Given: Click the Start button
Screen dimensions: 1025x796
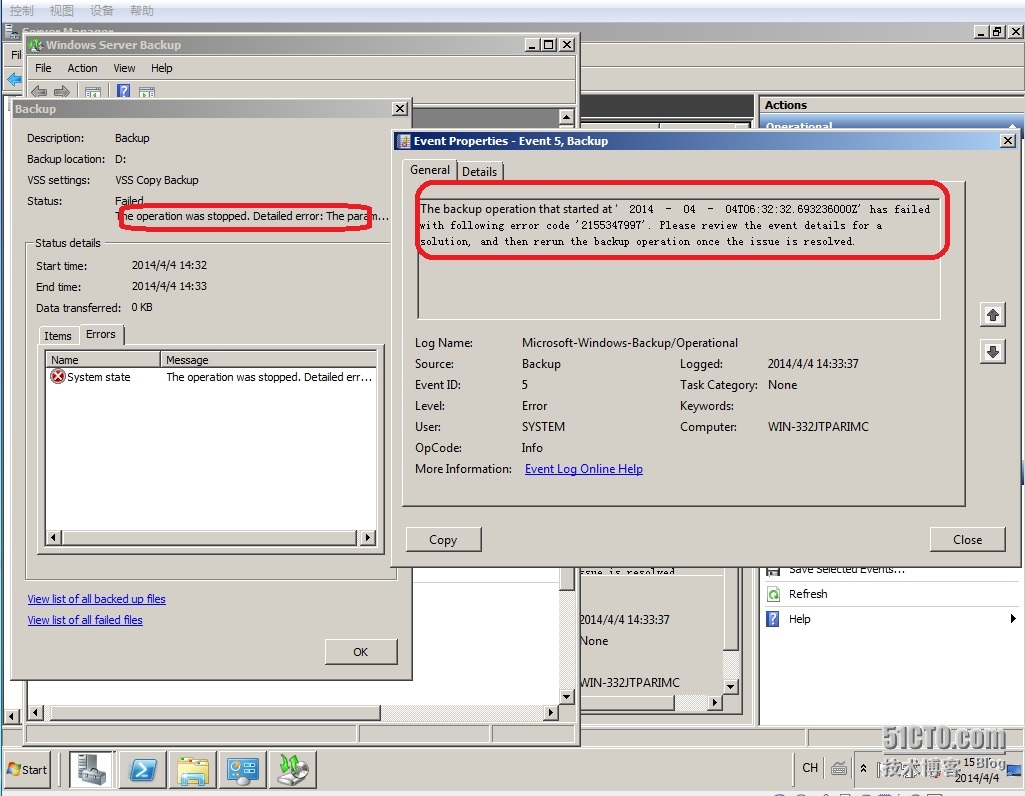Looking at the screenshot, I should (x=27, y=770).
